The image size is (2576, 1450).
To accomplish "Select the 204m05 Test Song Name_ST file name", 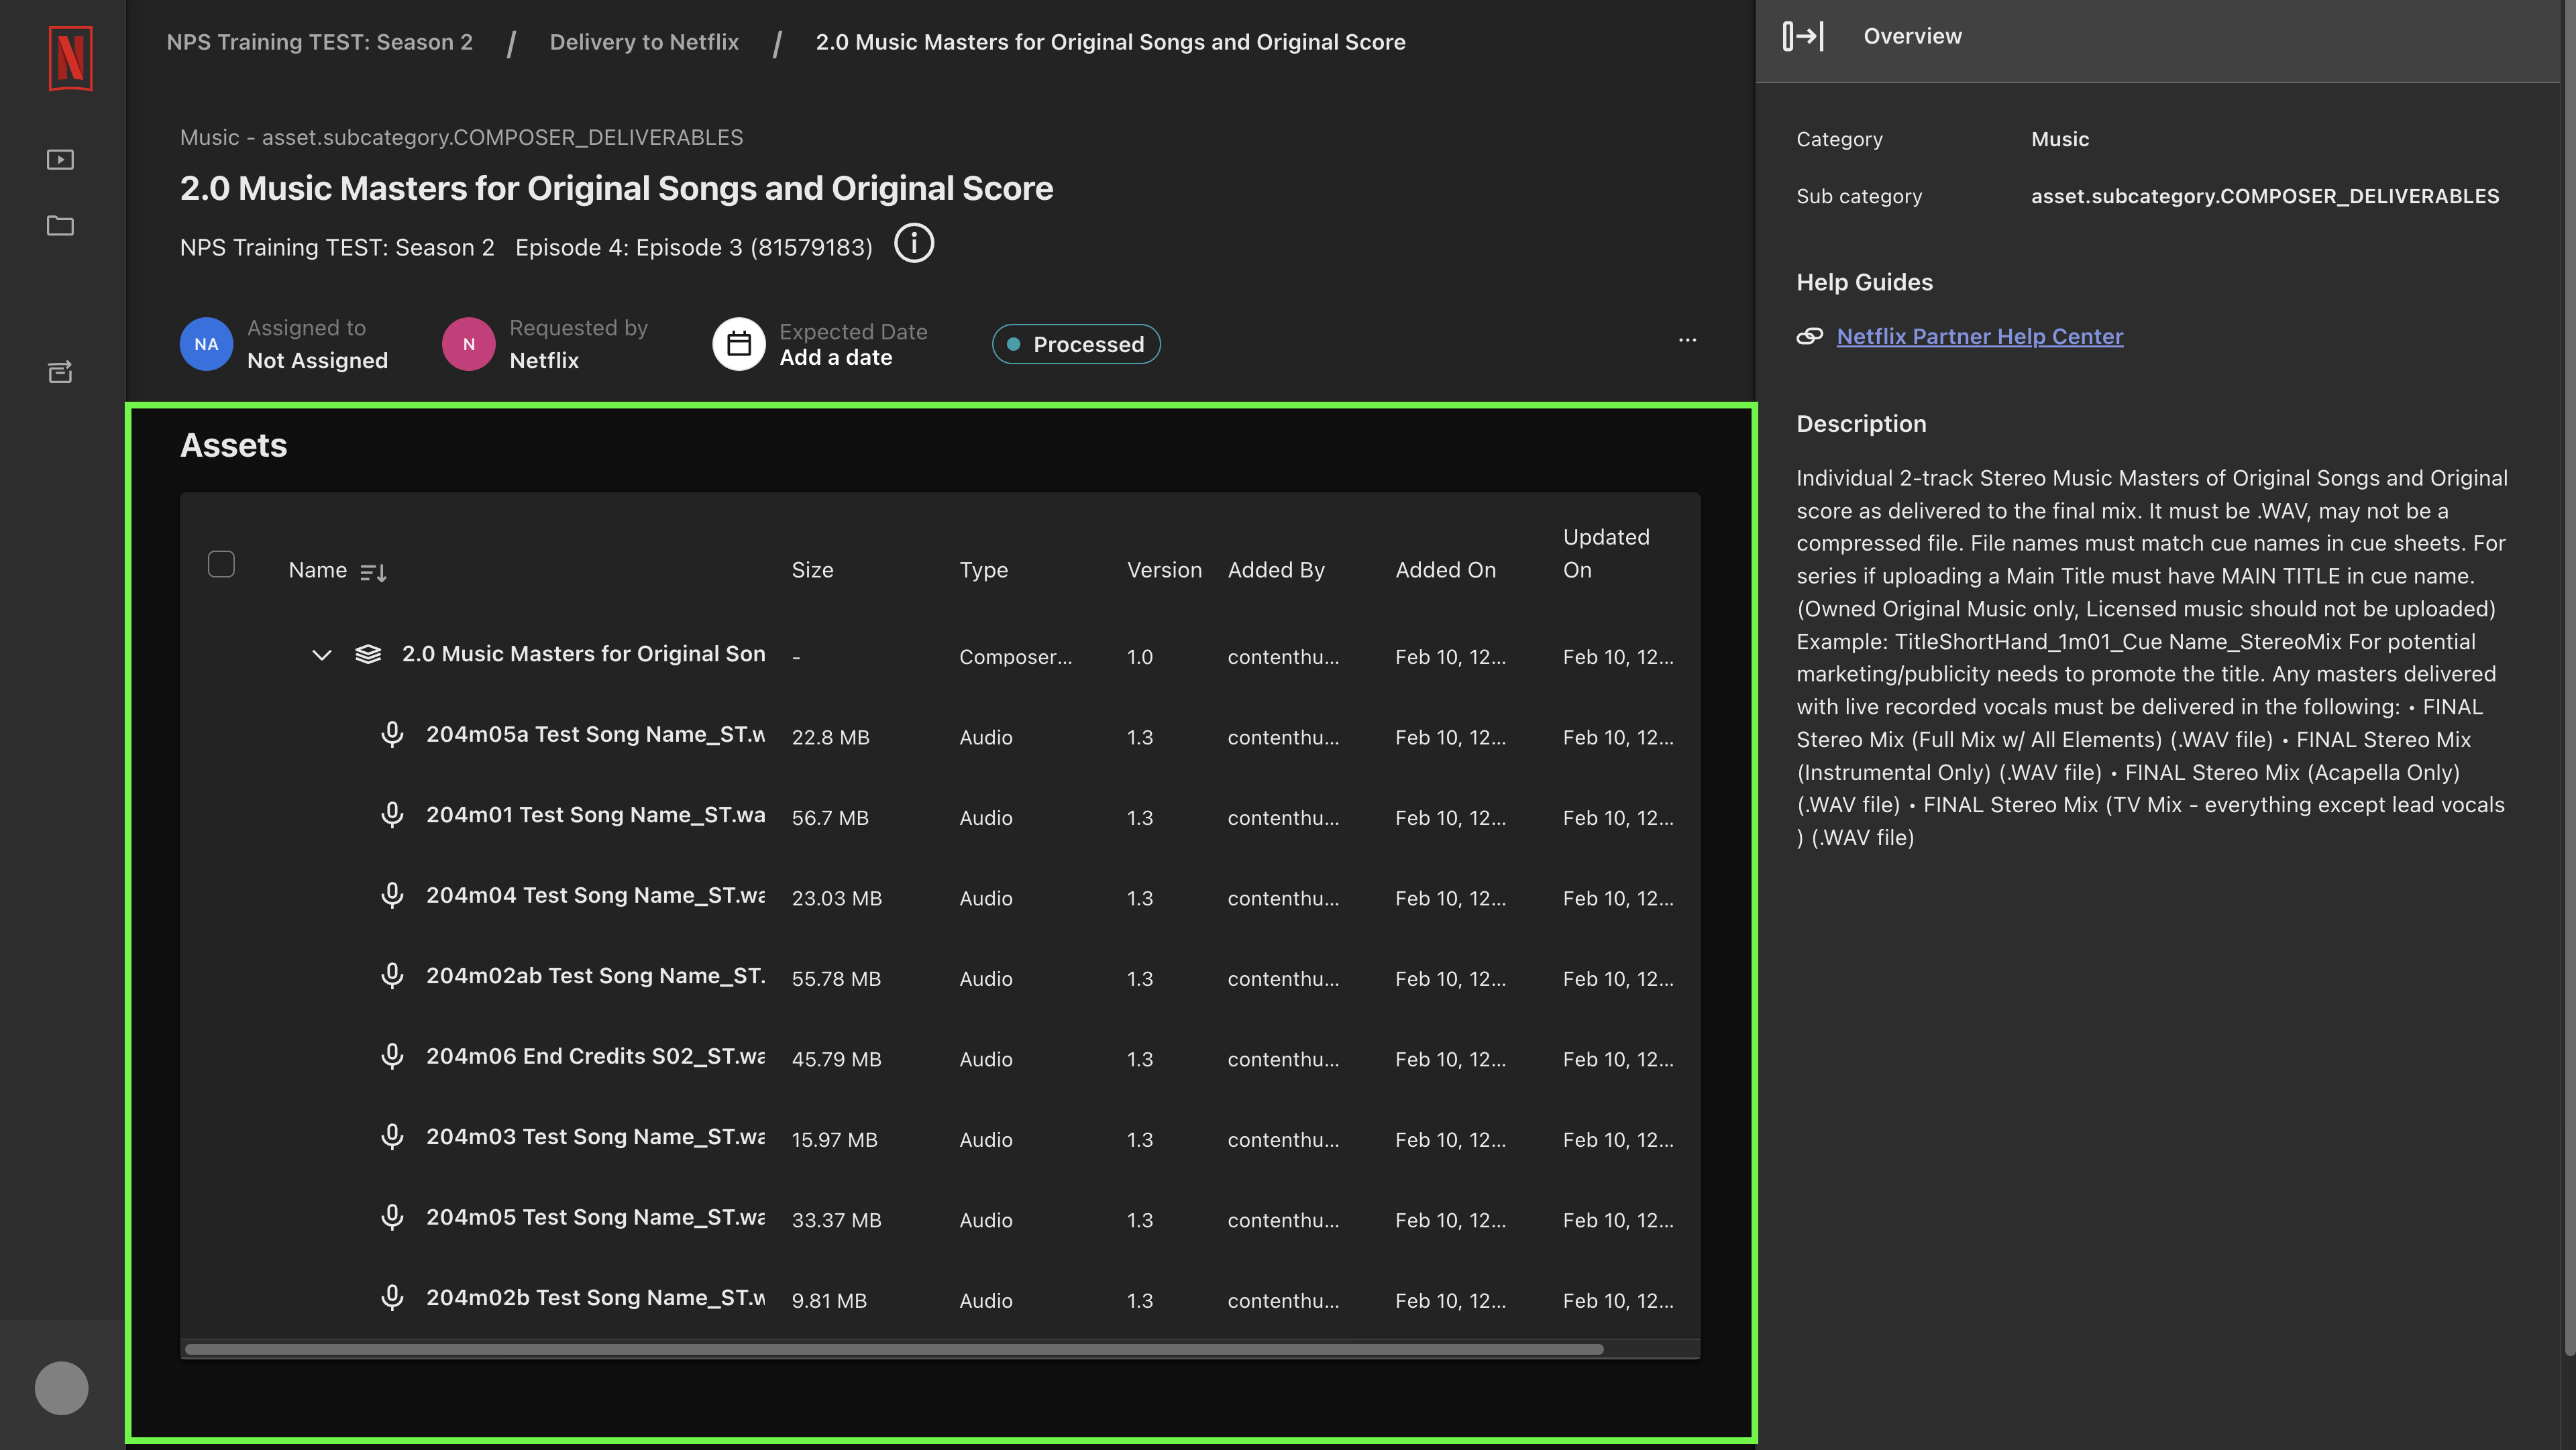I will (x=595, y=1217).
